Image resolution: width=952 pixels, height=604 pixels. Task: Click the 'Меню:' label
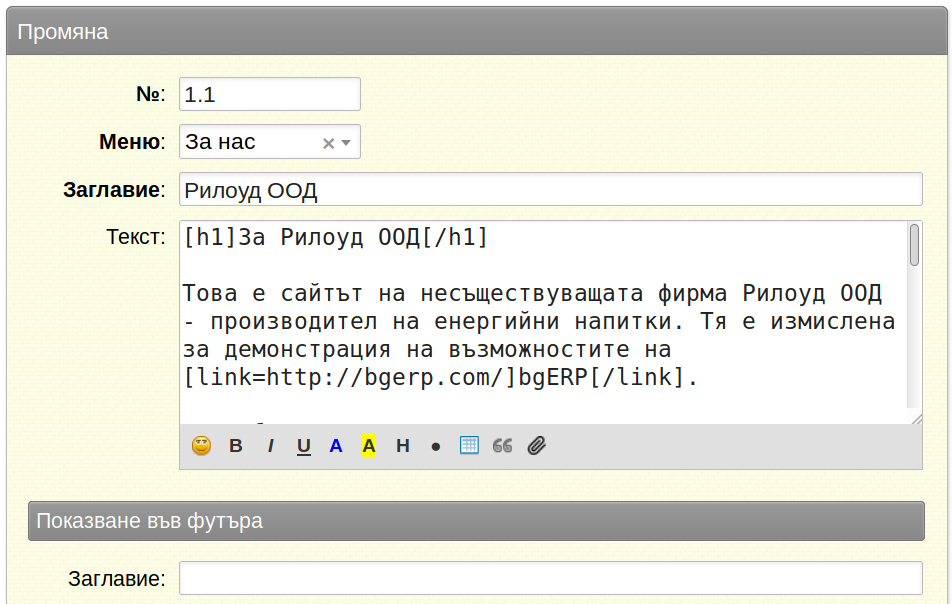click(x=132, y=141)
